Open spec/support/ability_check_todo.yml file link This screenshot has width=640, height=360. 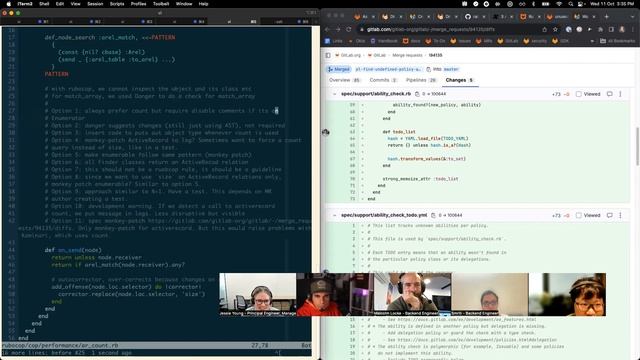384,215
